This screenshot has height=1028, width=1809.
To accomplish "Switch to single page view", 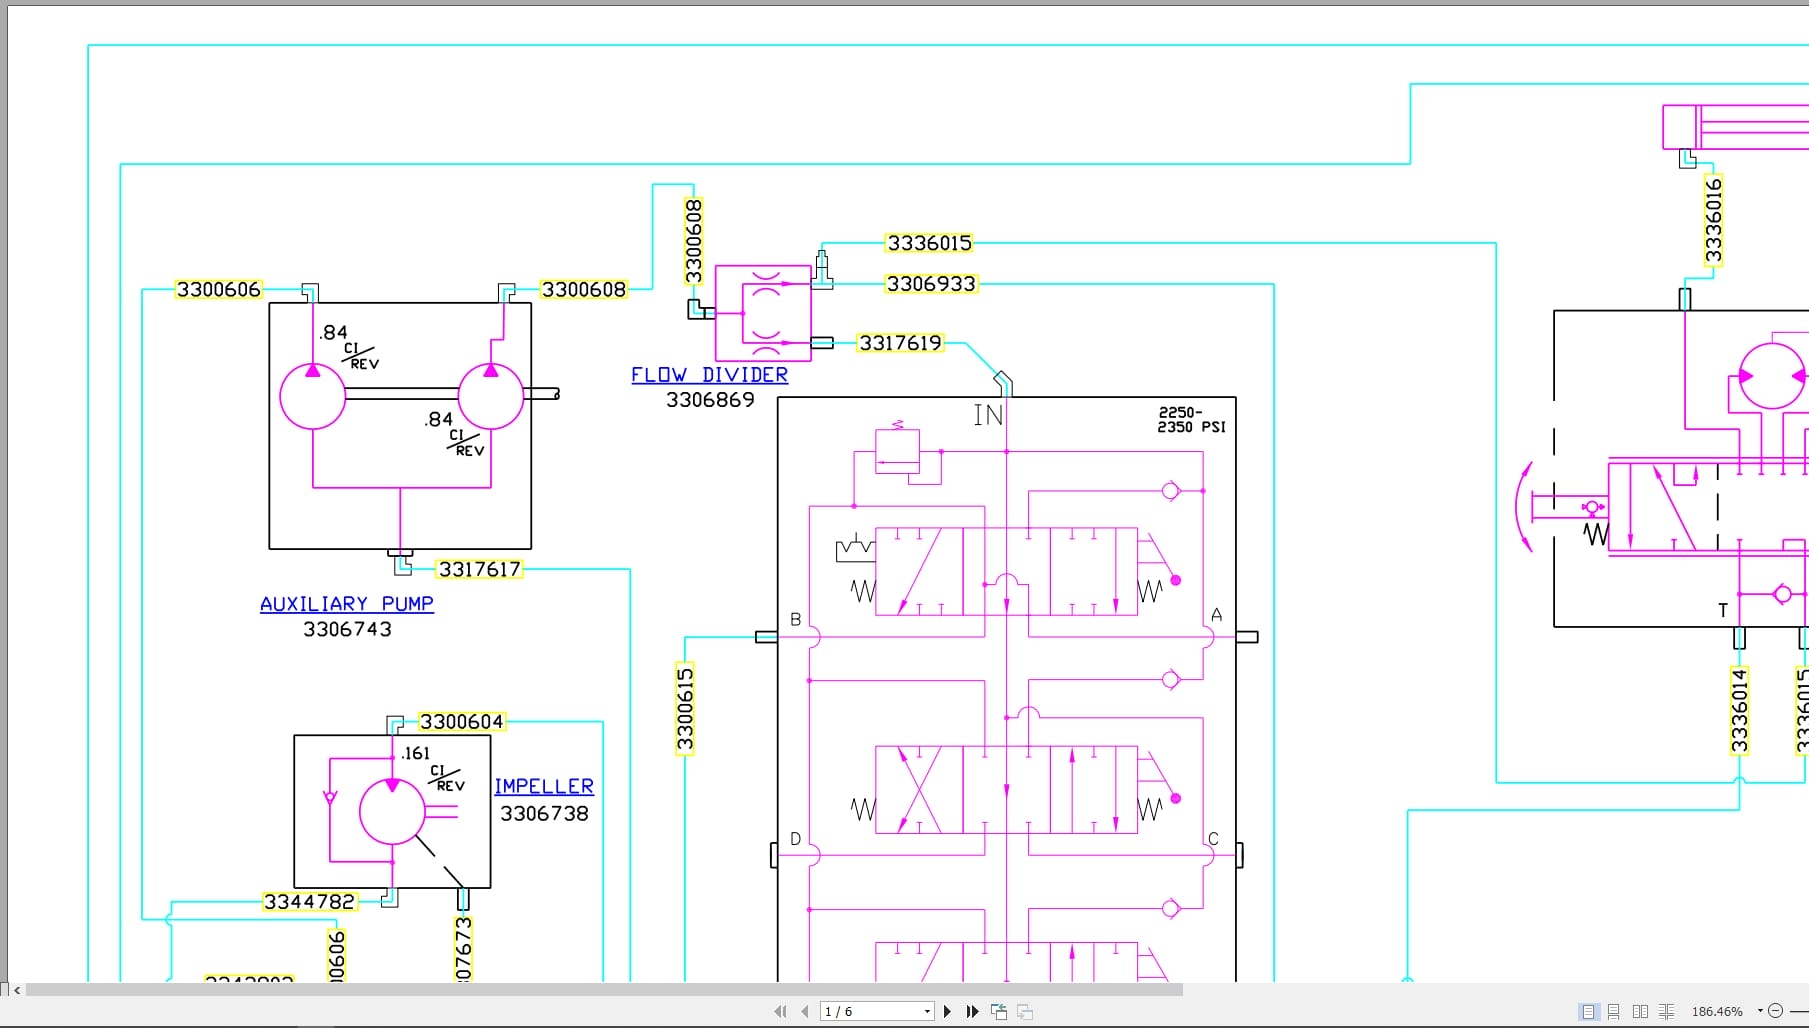I will 1589,1011.
